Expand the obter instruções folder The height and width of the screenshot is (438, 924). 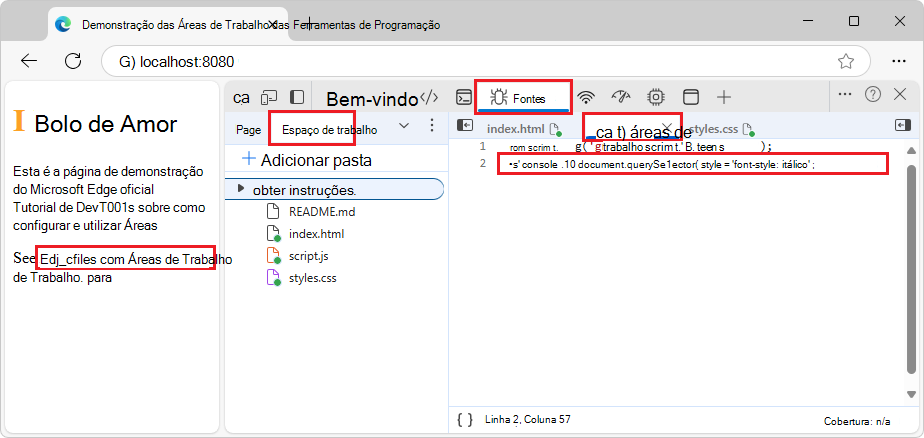coord(240,189)
